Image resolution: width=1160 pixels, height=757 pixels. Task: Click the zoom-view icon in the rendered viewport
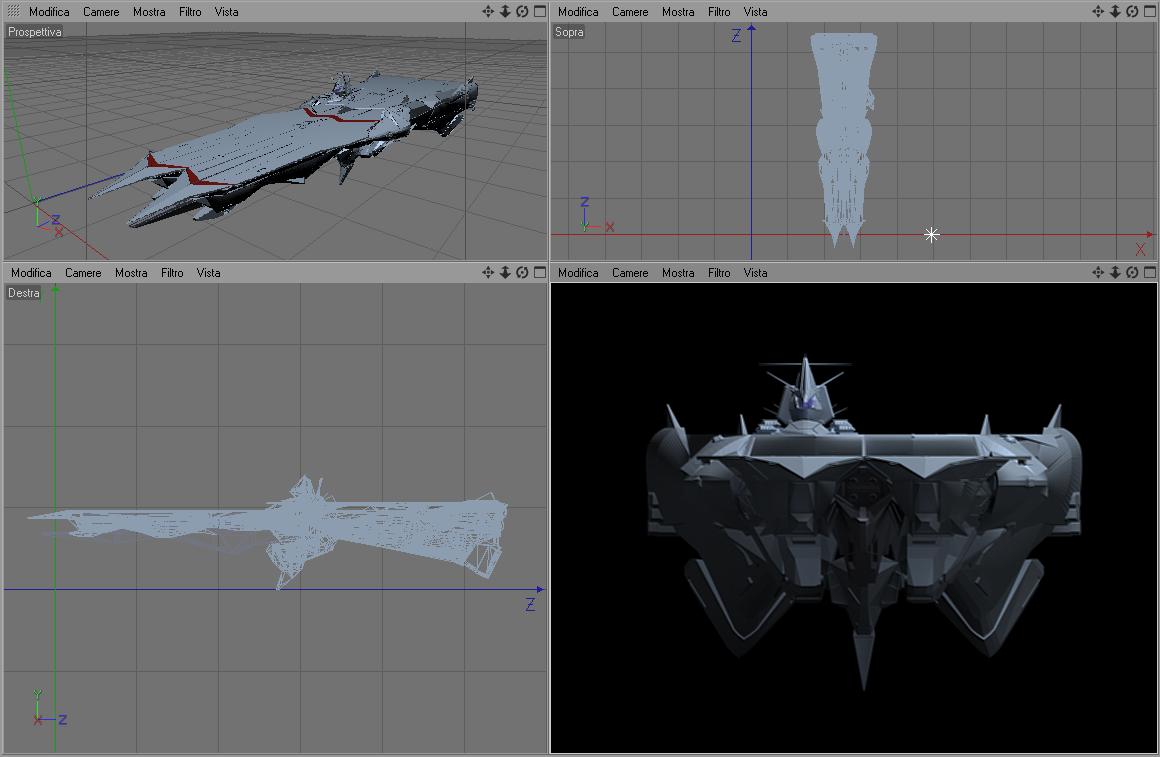pyautogui.click(x=1115, y=272)
